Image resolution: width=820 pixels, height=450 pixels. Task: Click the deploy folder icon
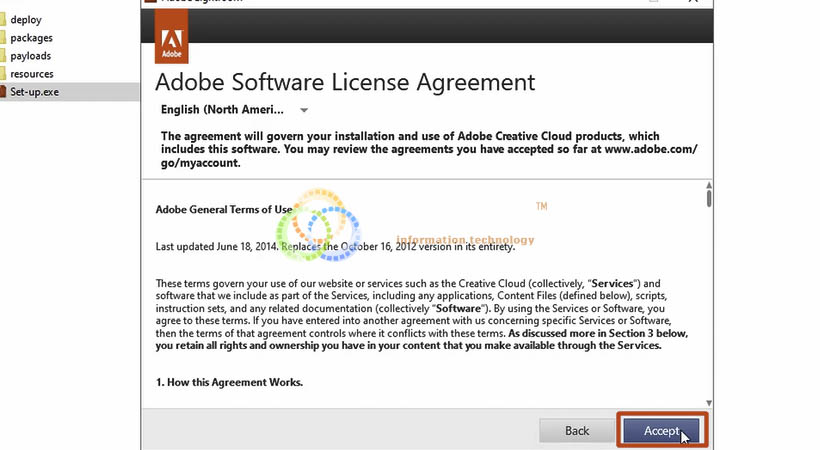pyautogui.click(x=3, y=20)
